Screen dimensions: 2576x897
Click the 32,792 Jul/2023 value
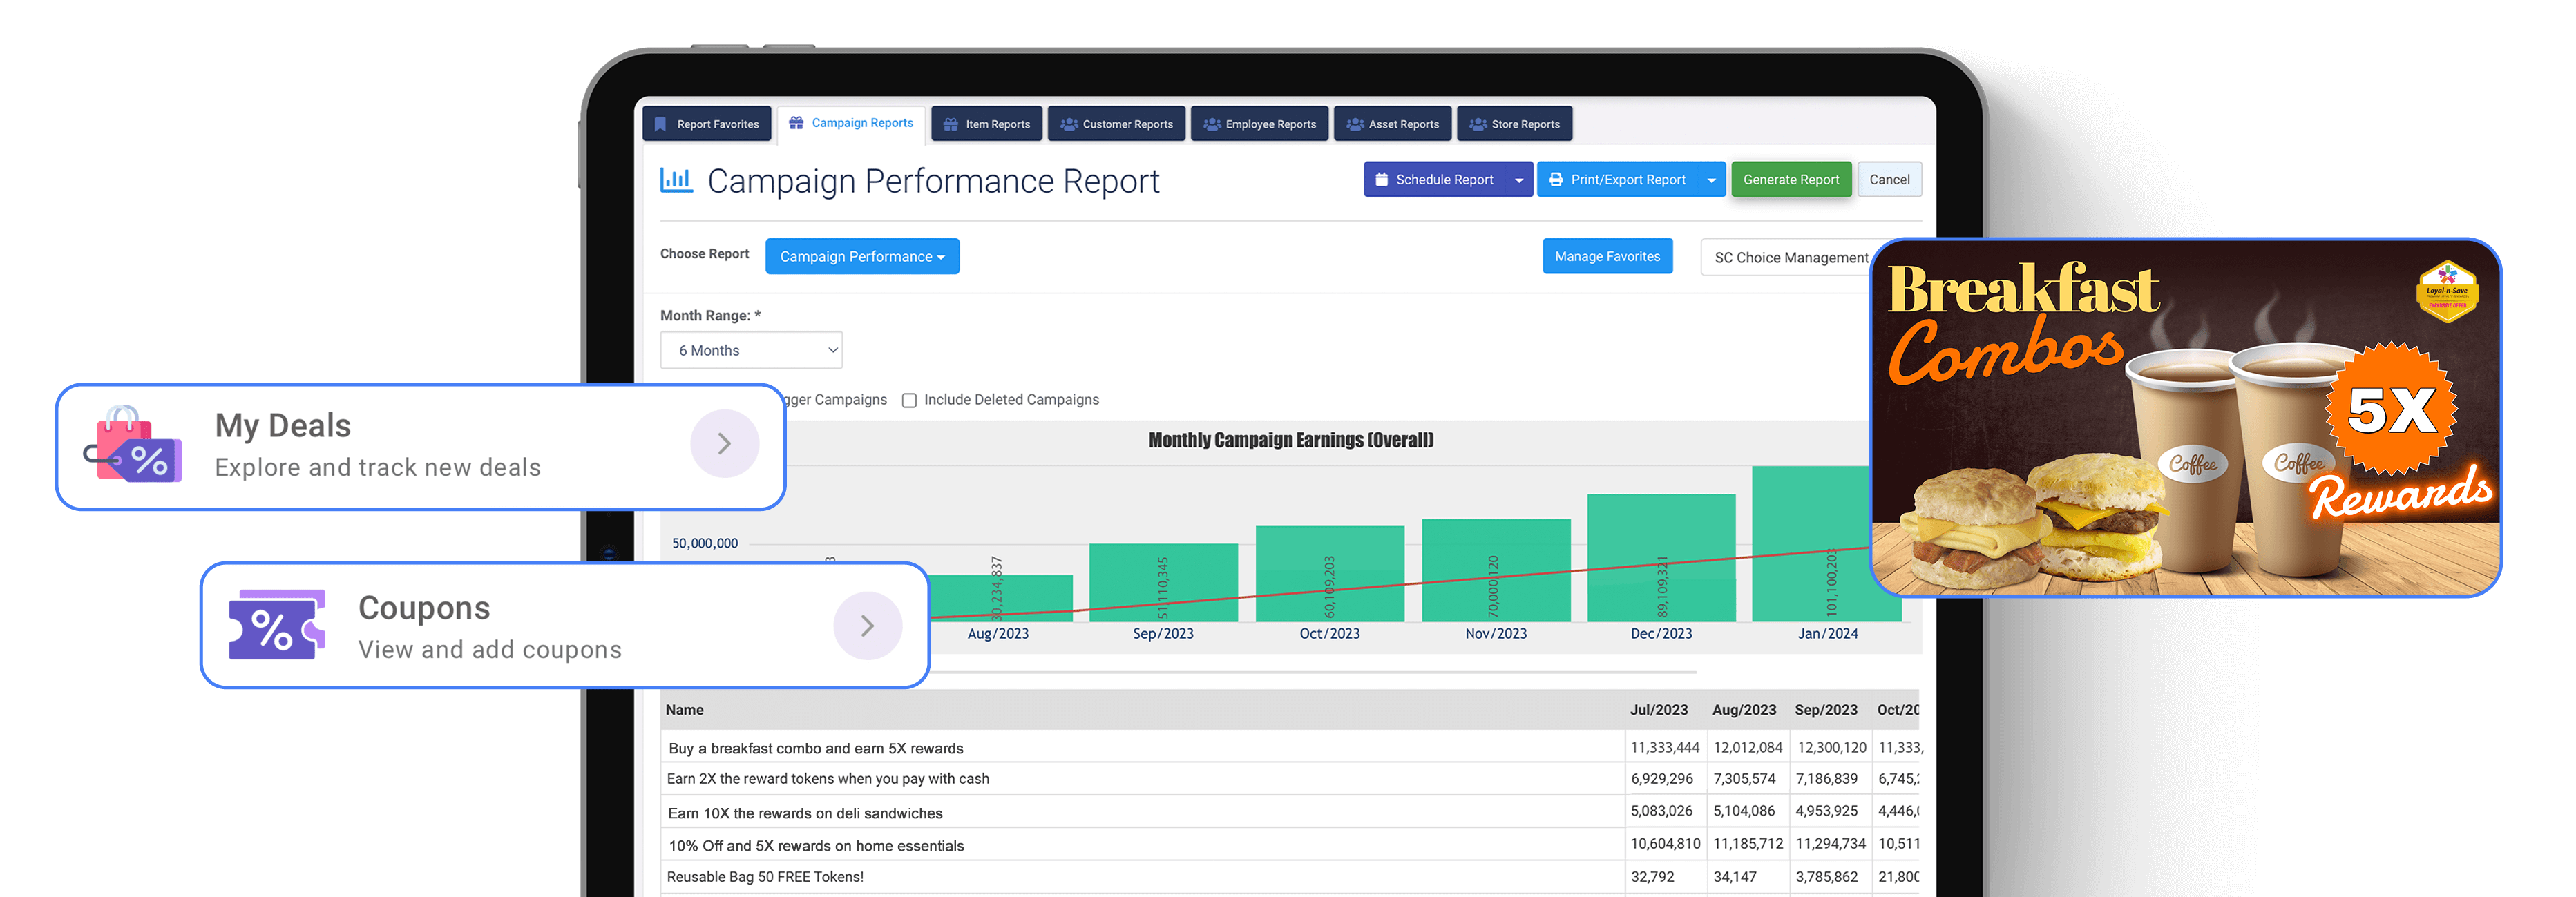1652,877
